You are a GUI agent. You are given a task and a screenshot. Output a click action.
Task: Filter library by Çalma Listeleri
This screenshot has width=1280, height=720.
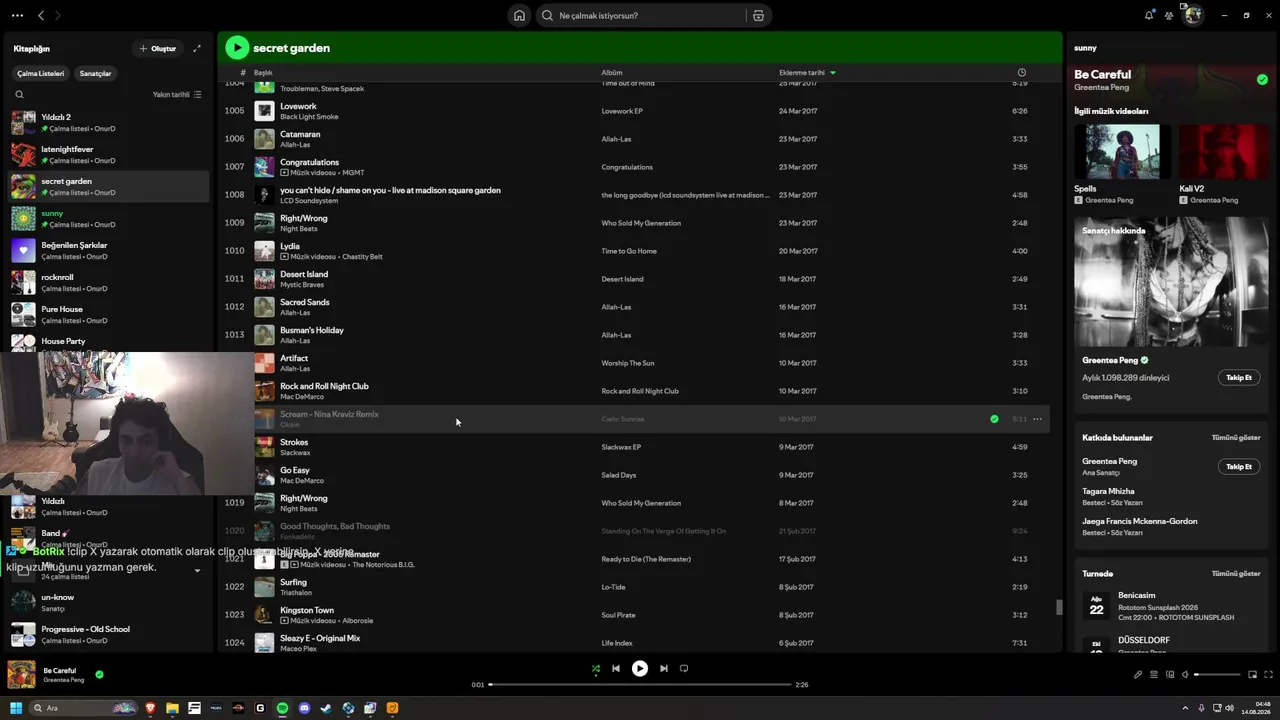click(x=41, y=73)
